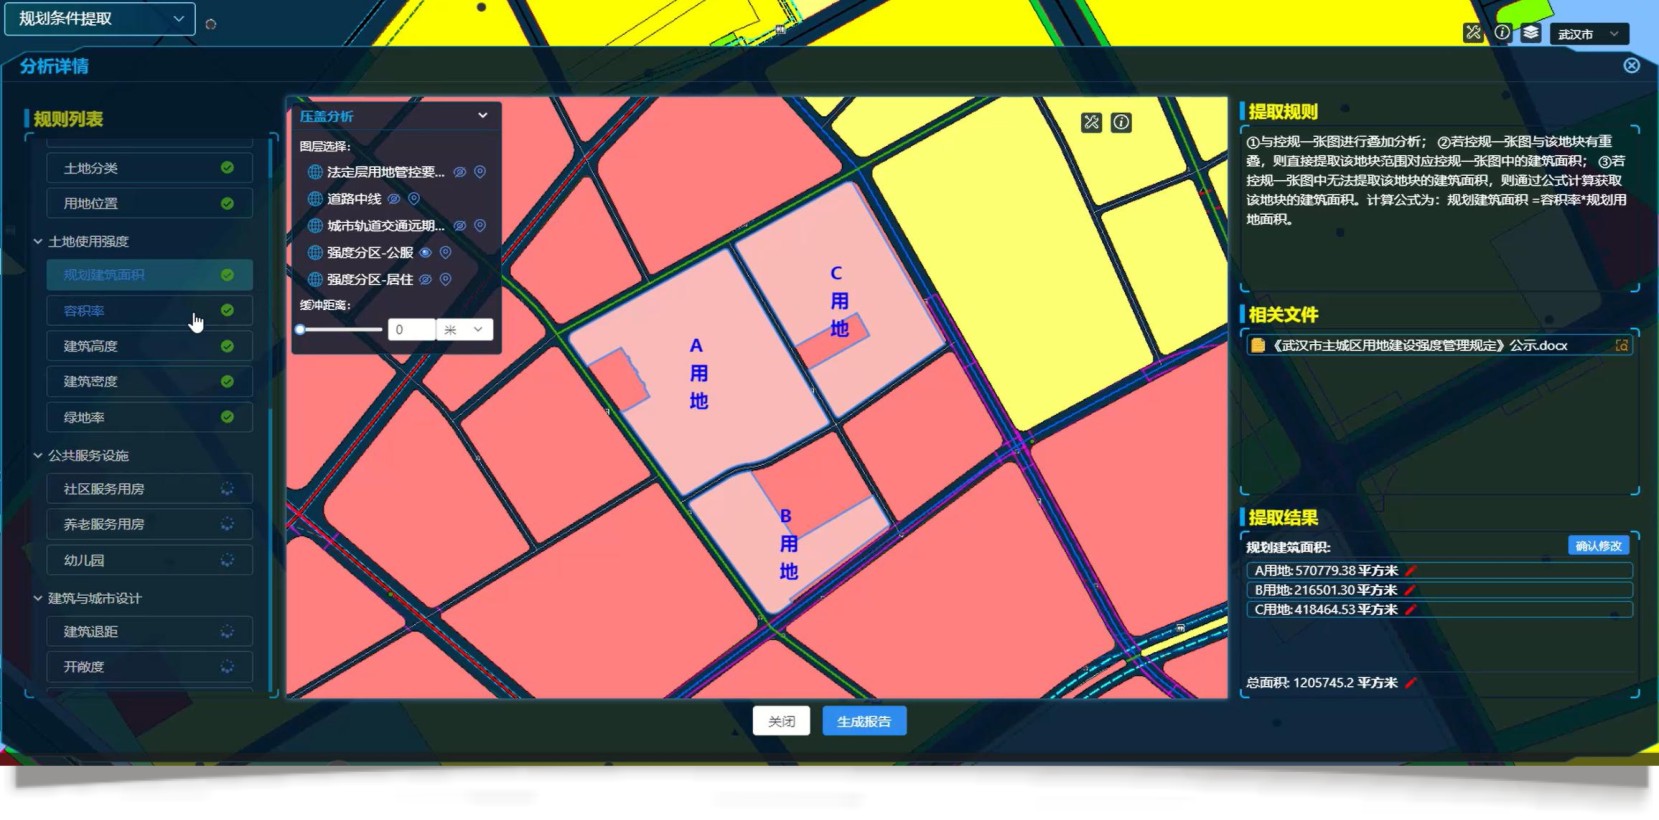Open the buffer distance unit 米 dropdown
The width and height of the screenshot is (1659, 820).
(465, 330)
